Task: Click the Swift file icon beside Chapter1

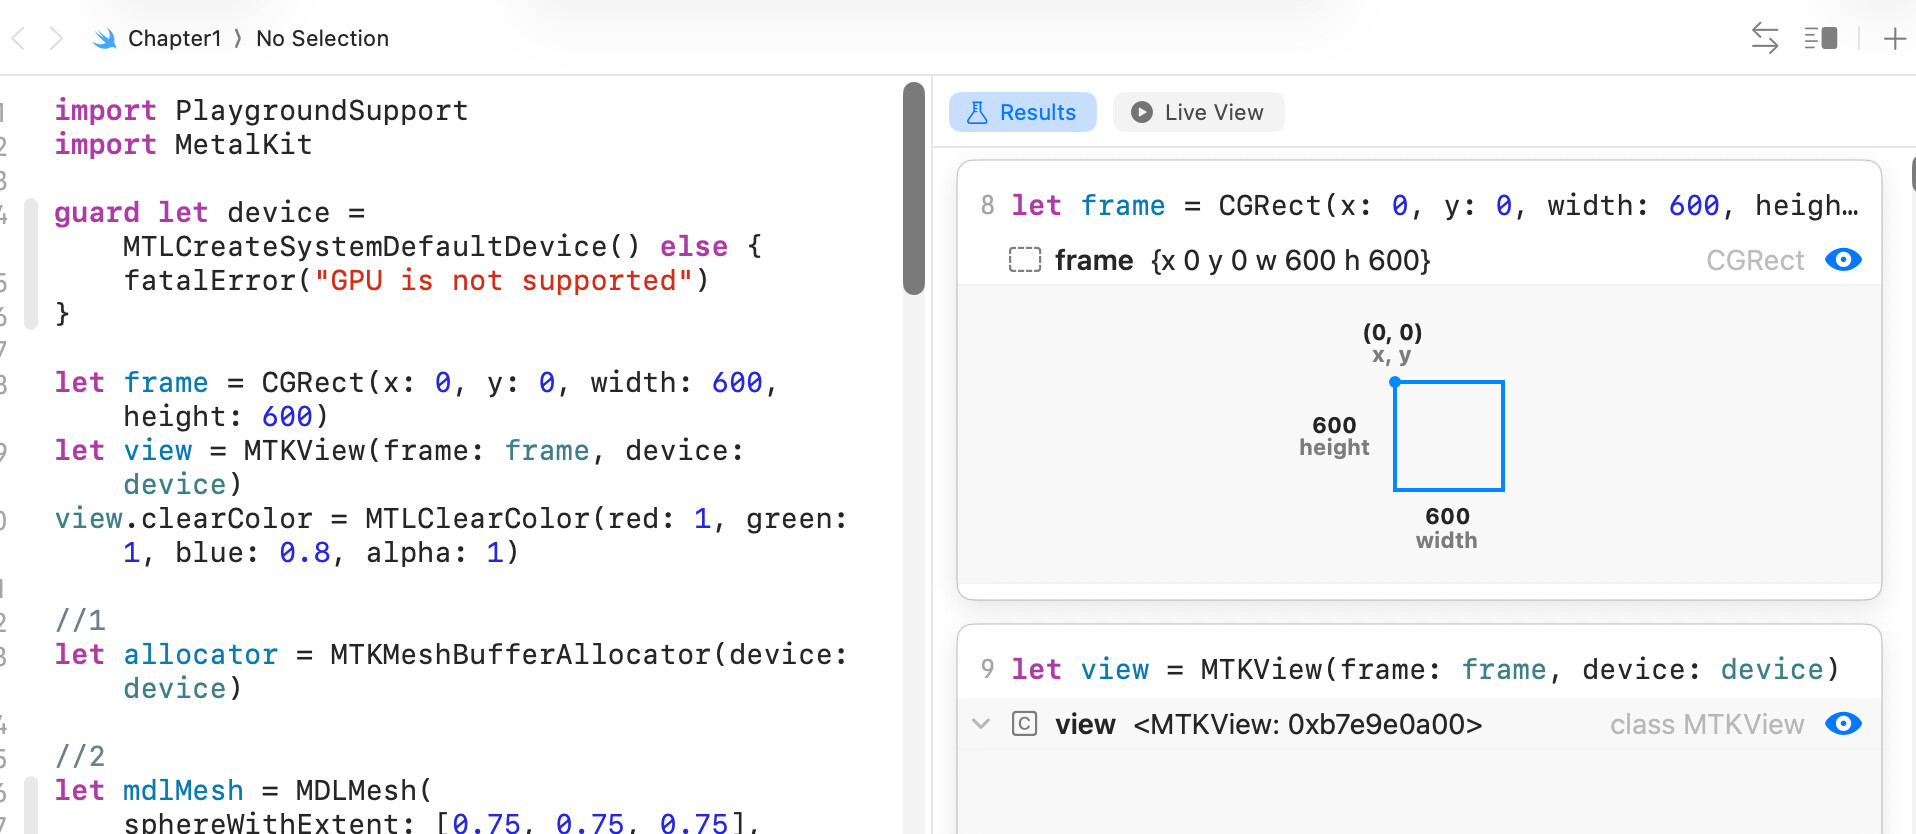Action: click(104, 39)
